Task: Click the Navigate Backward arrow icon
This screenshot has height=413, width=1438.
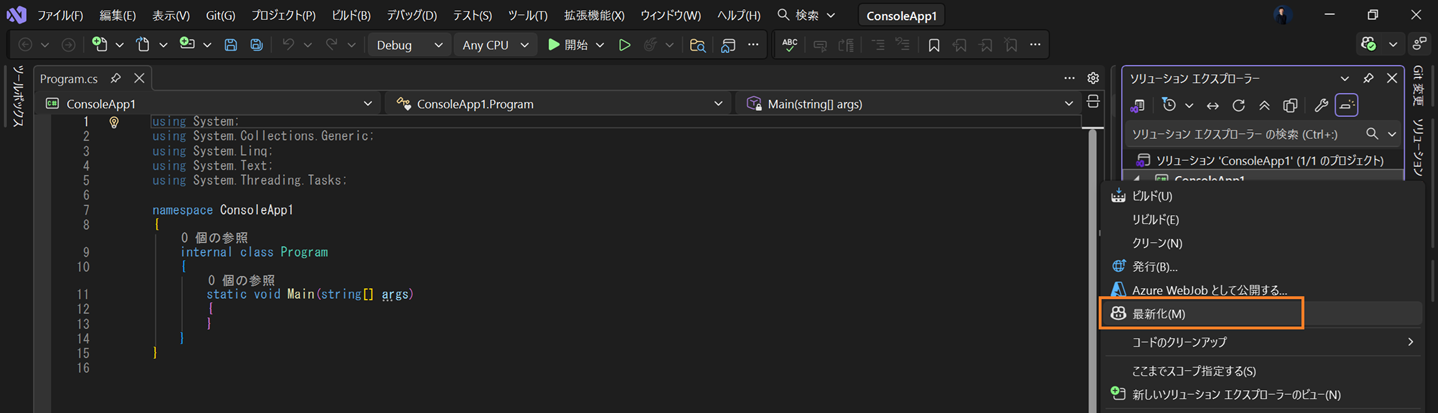Action: (26, 45)
